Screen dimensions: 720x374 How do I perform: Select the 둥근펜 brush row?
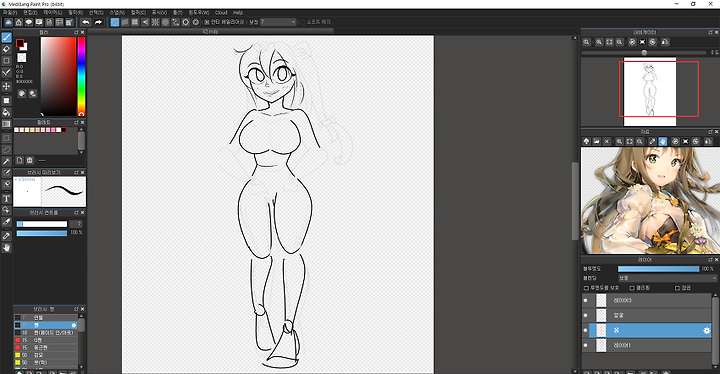coord(46,347)
